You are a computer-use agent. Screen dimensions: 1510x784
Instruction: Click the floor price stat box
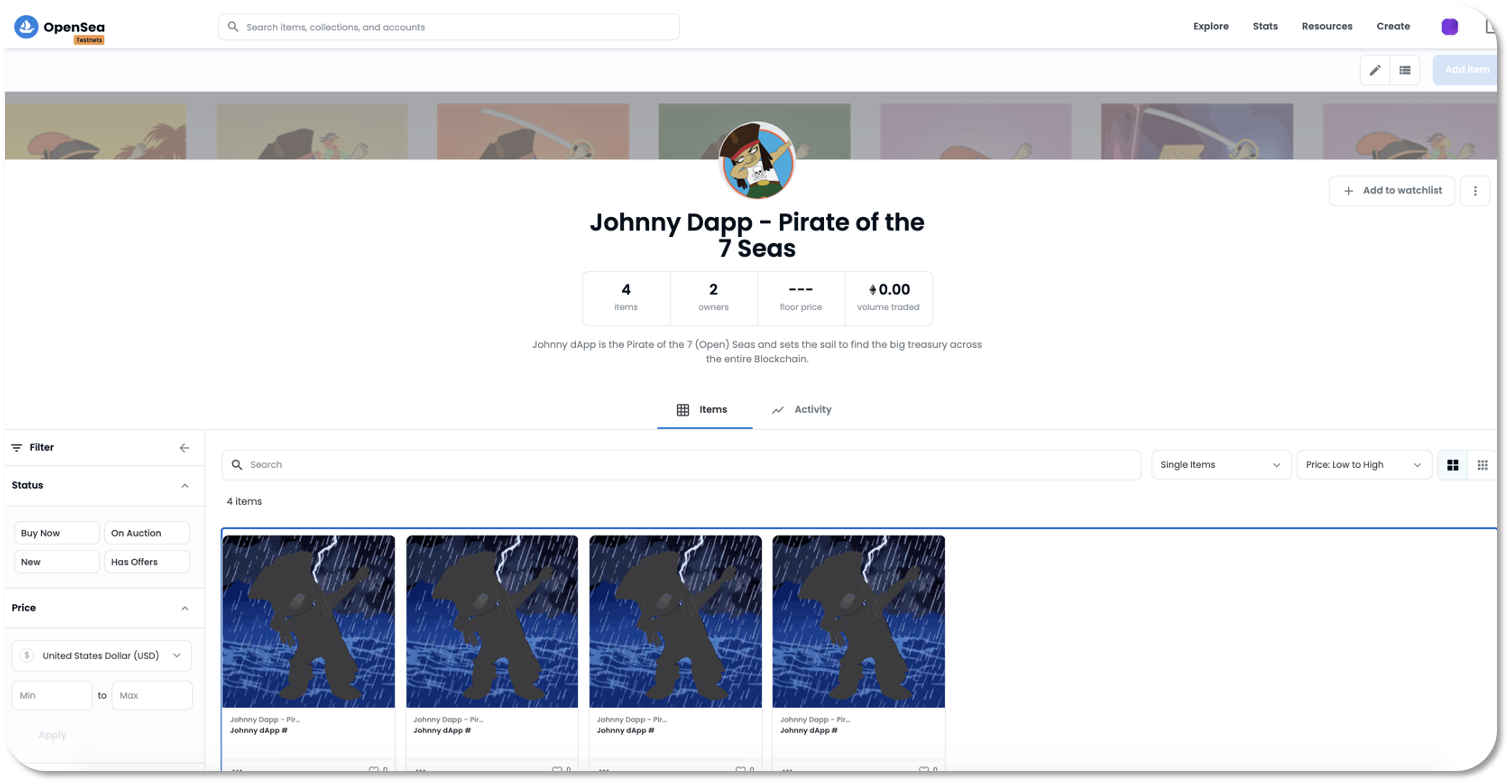coord(801,298)
